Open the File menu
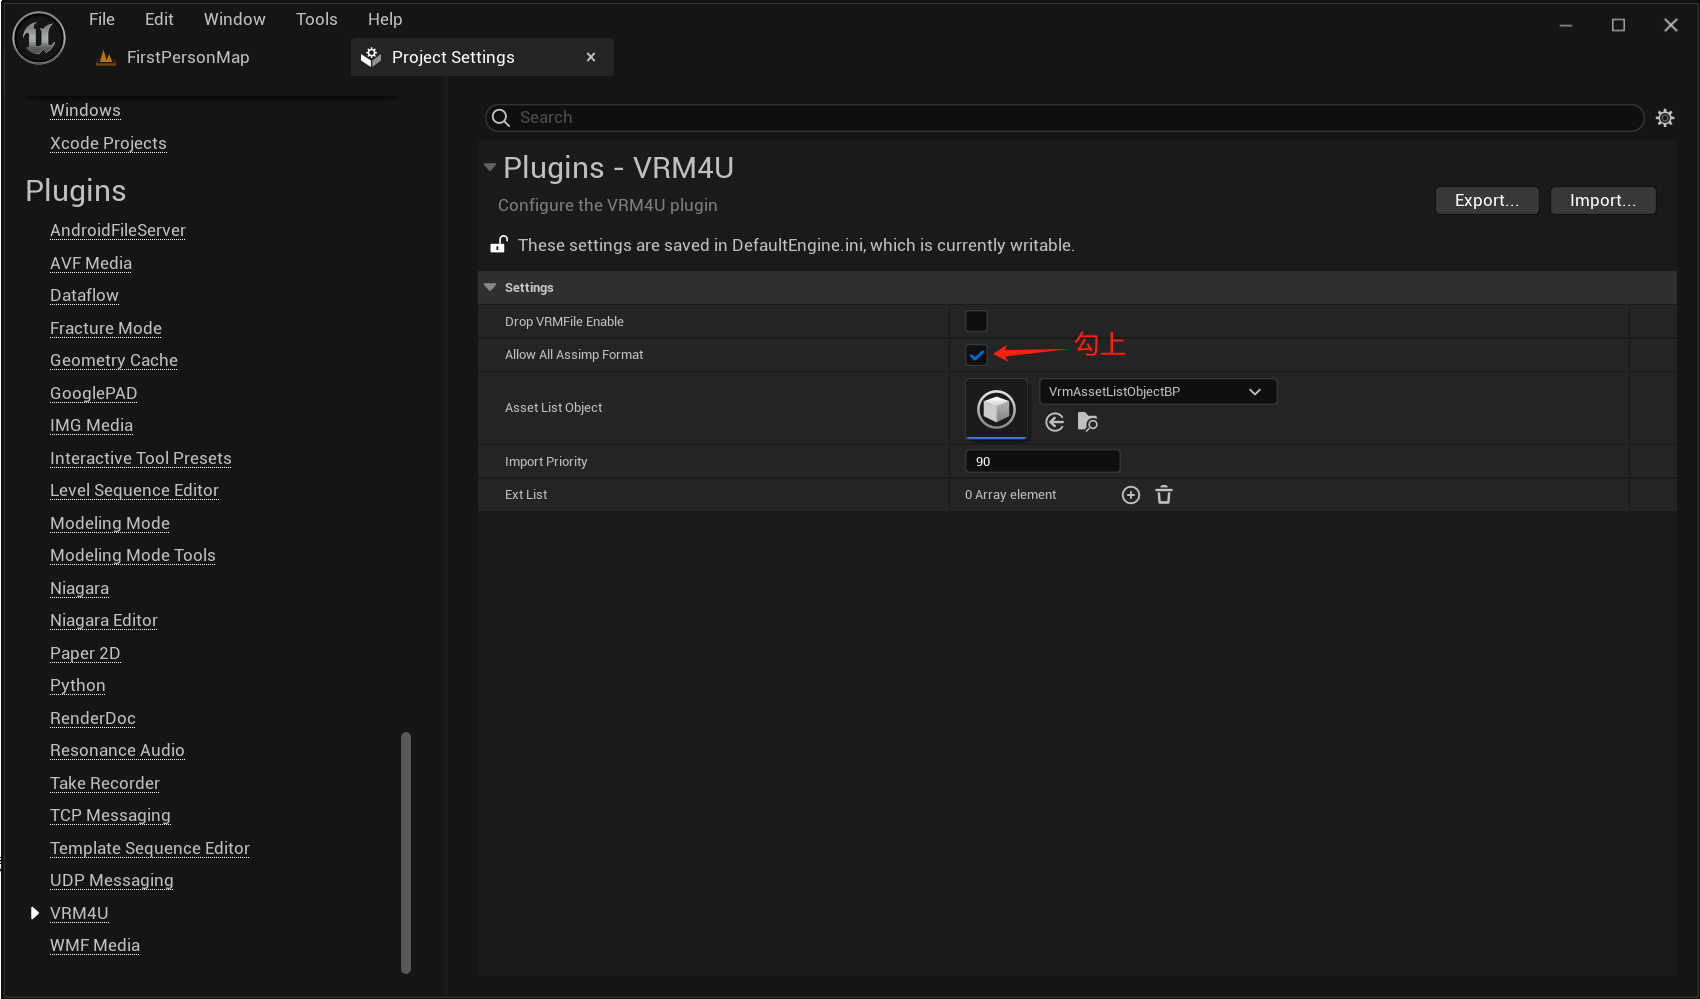The image size is (1700, 999). [102, 19]
